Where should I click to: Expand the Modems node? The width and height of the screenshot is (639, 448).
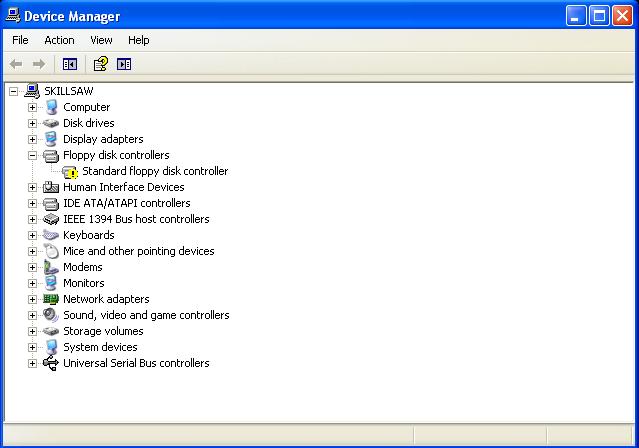[x=33, y=267]
